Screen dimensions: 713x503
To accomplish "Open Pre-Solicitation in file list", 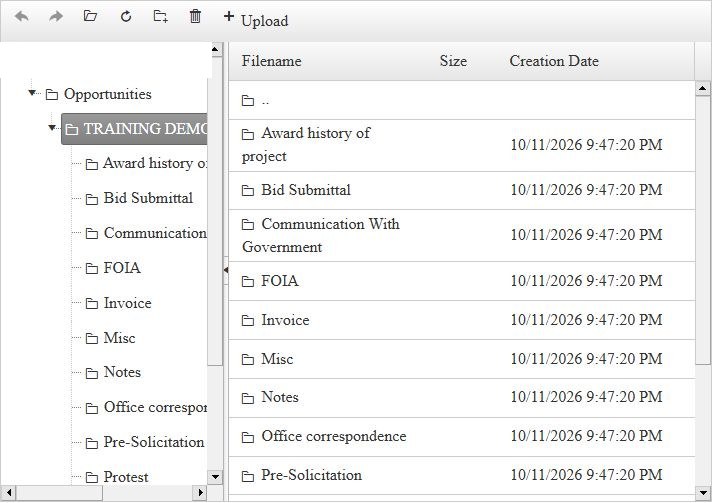I will pyautogui.click(x=462, y=476).
